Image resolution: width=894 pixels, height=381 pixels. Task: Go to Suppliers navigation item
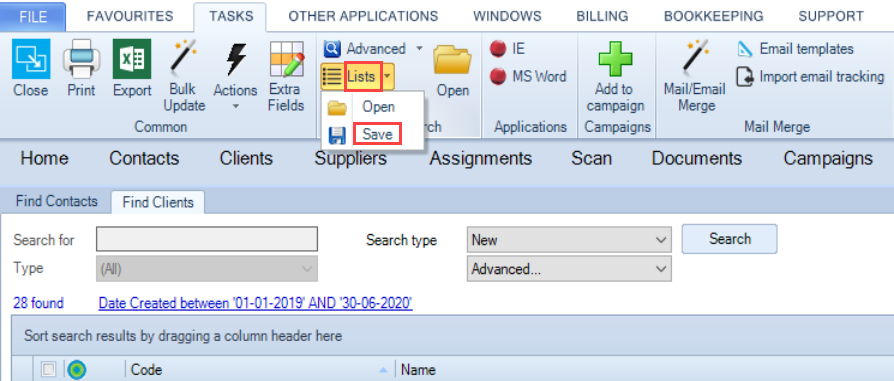click(x=351, y=158)
